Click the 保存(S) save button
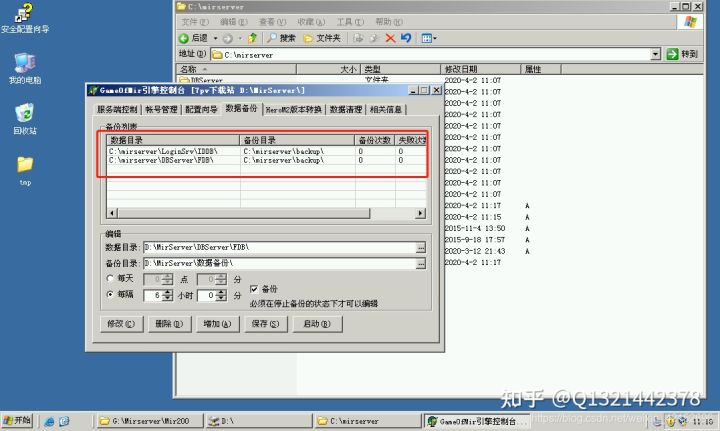720x431 pixels. (x=266, y=324)
